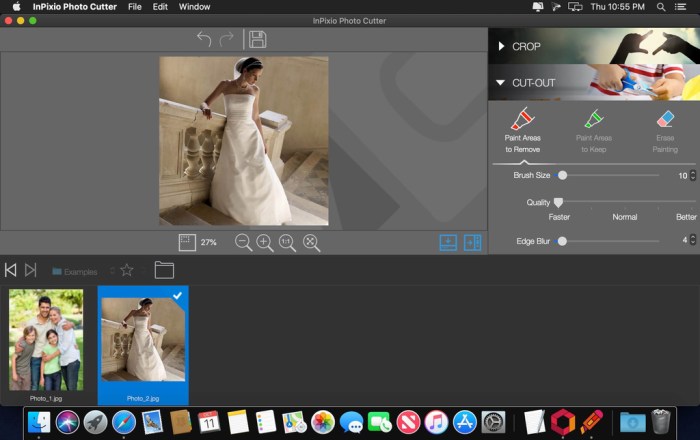Open the Edit menu

pyautogui.click(x=160, y=7)
